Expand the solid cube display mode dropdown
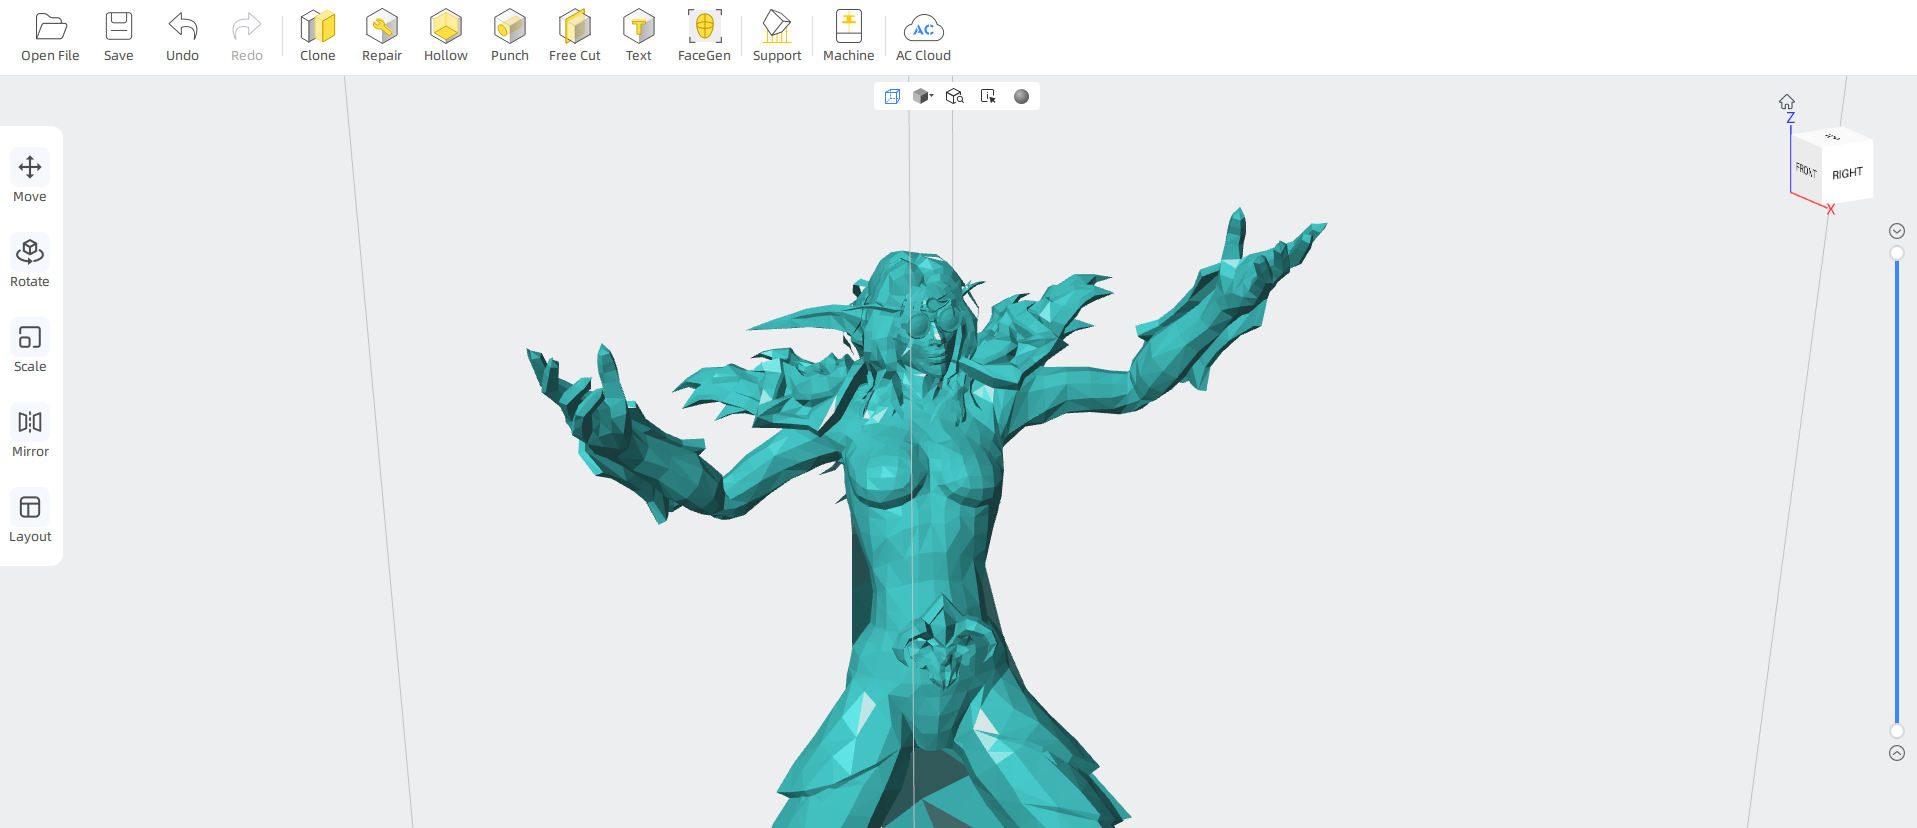This screenshot has height=828, width=1917. [923, 96]
